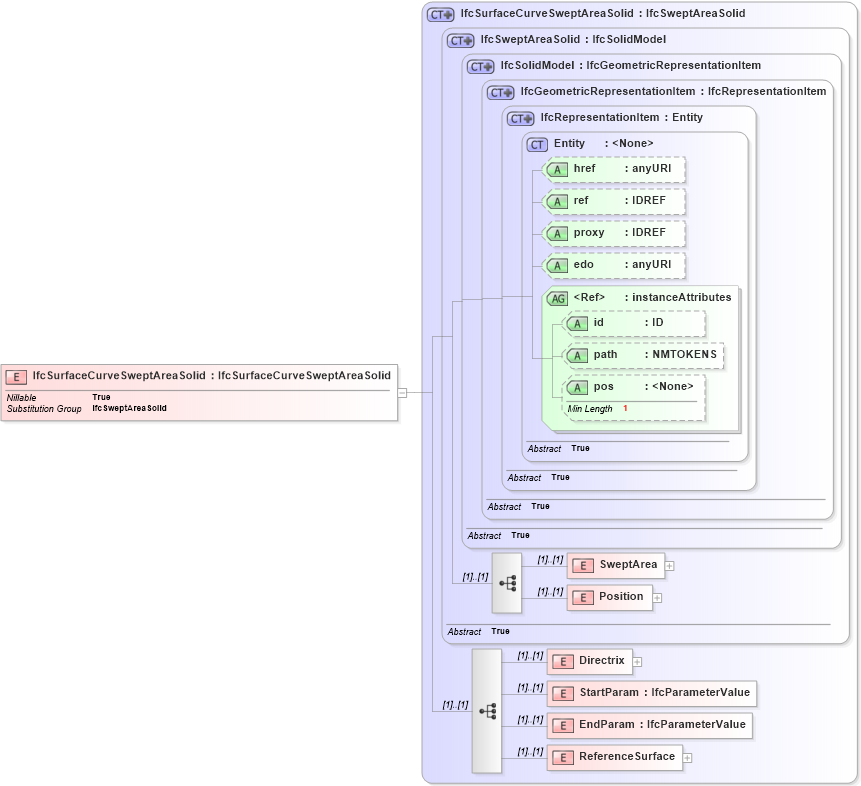
Task: Click the CT icon beside IfcRepresentationItem
Action: point(518,117)
